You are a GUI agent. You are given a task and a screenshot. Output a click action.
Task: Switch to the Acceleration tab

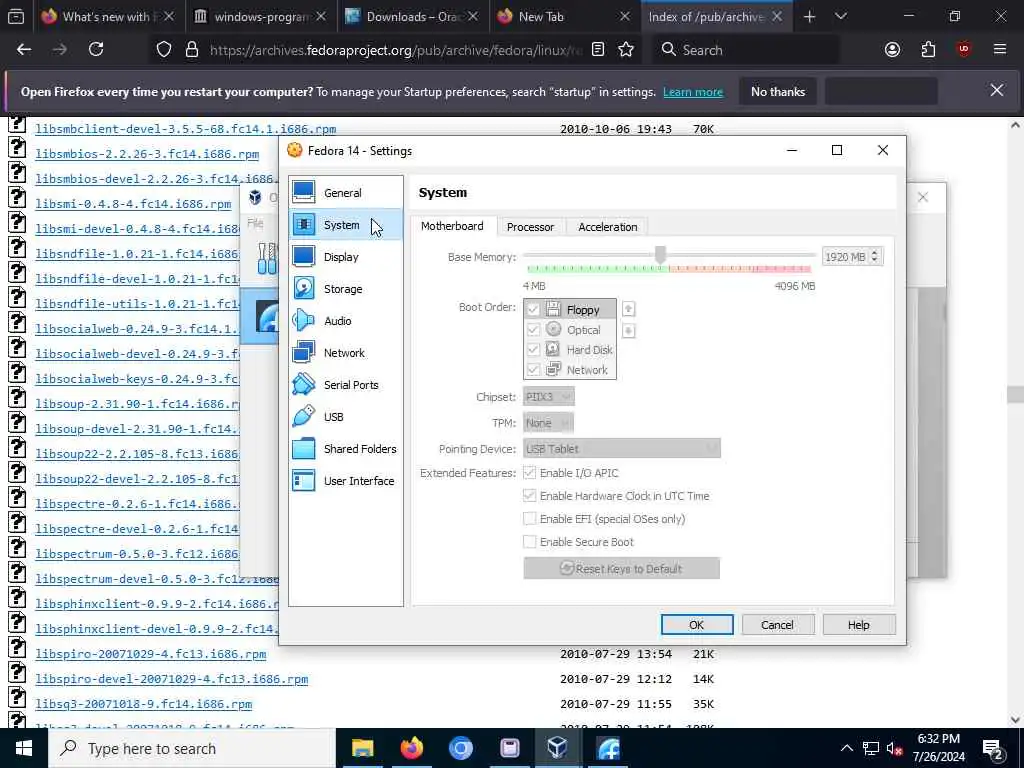click(x=608, y=227)
